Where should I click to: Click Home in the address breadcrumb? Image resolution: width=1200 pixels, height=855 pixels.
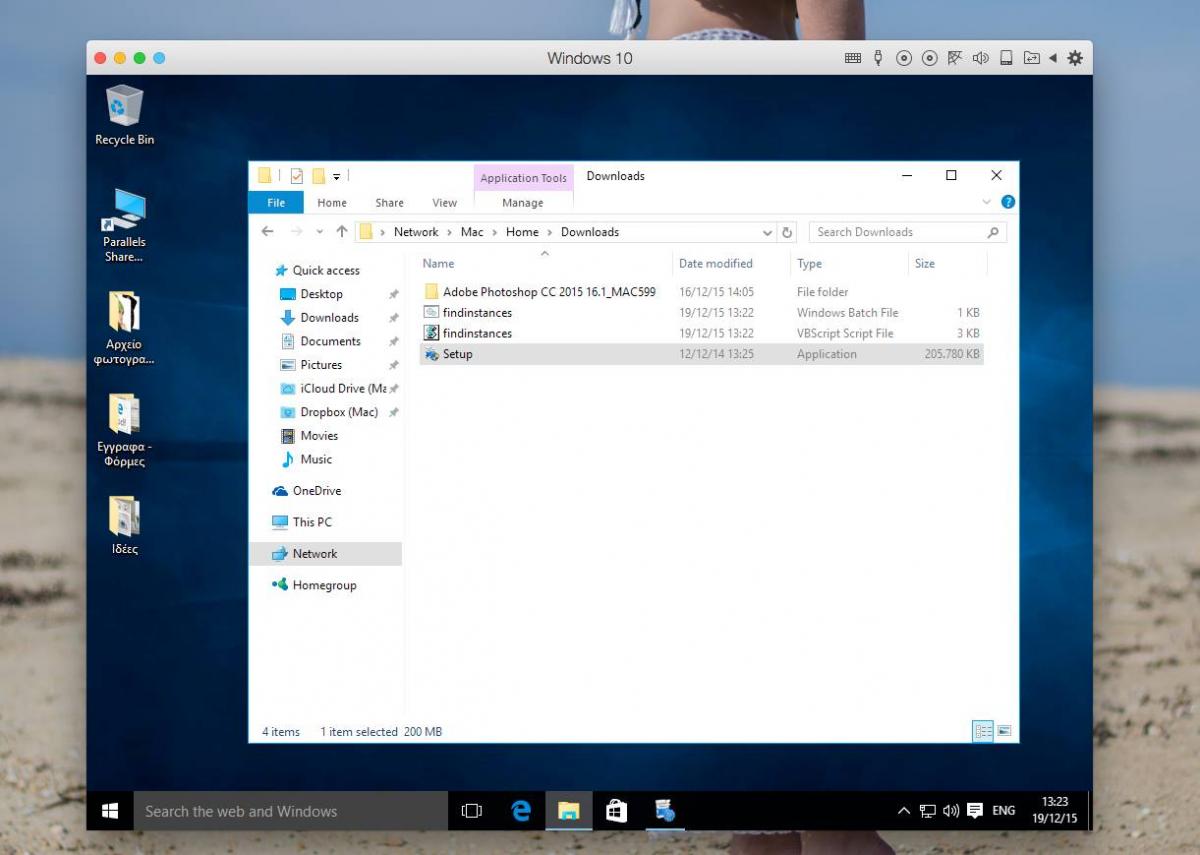click(x=522, y=232)
